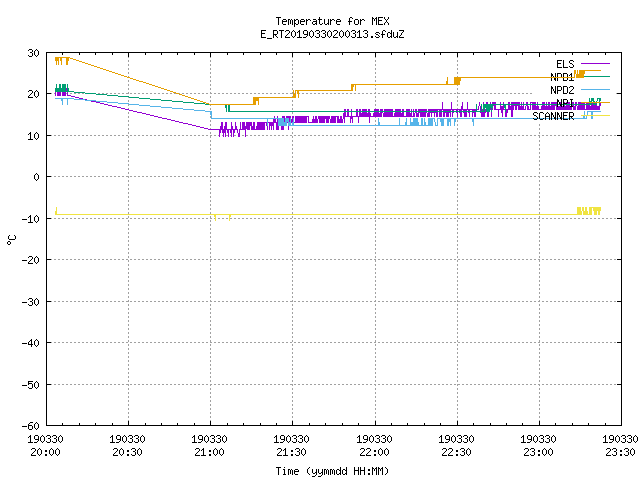640x480 pixels.
Task: Click the y-axis label -30
Action: 31,302
